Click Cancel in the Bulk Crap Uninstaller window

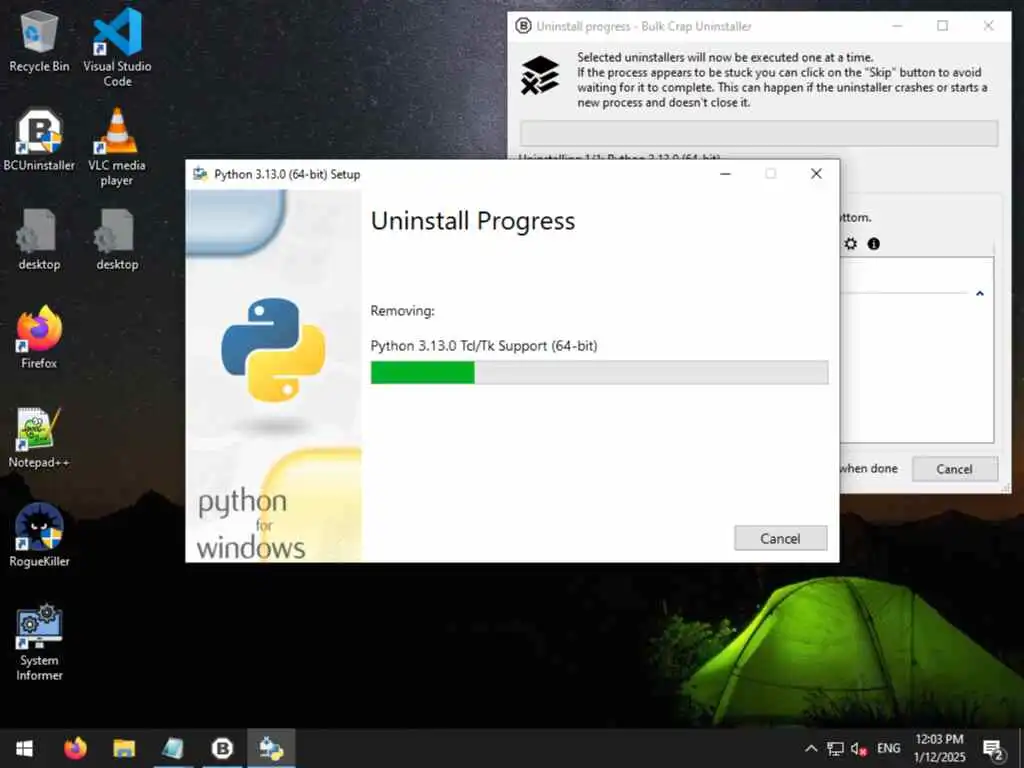tap(954, 469)
